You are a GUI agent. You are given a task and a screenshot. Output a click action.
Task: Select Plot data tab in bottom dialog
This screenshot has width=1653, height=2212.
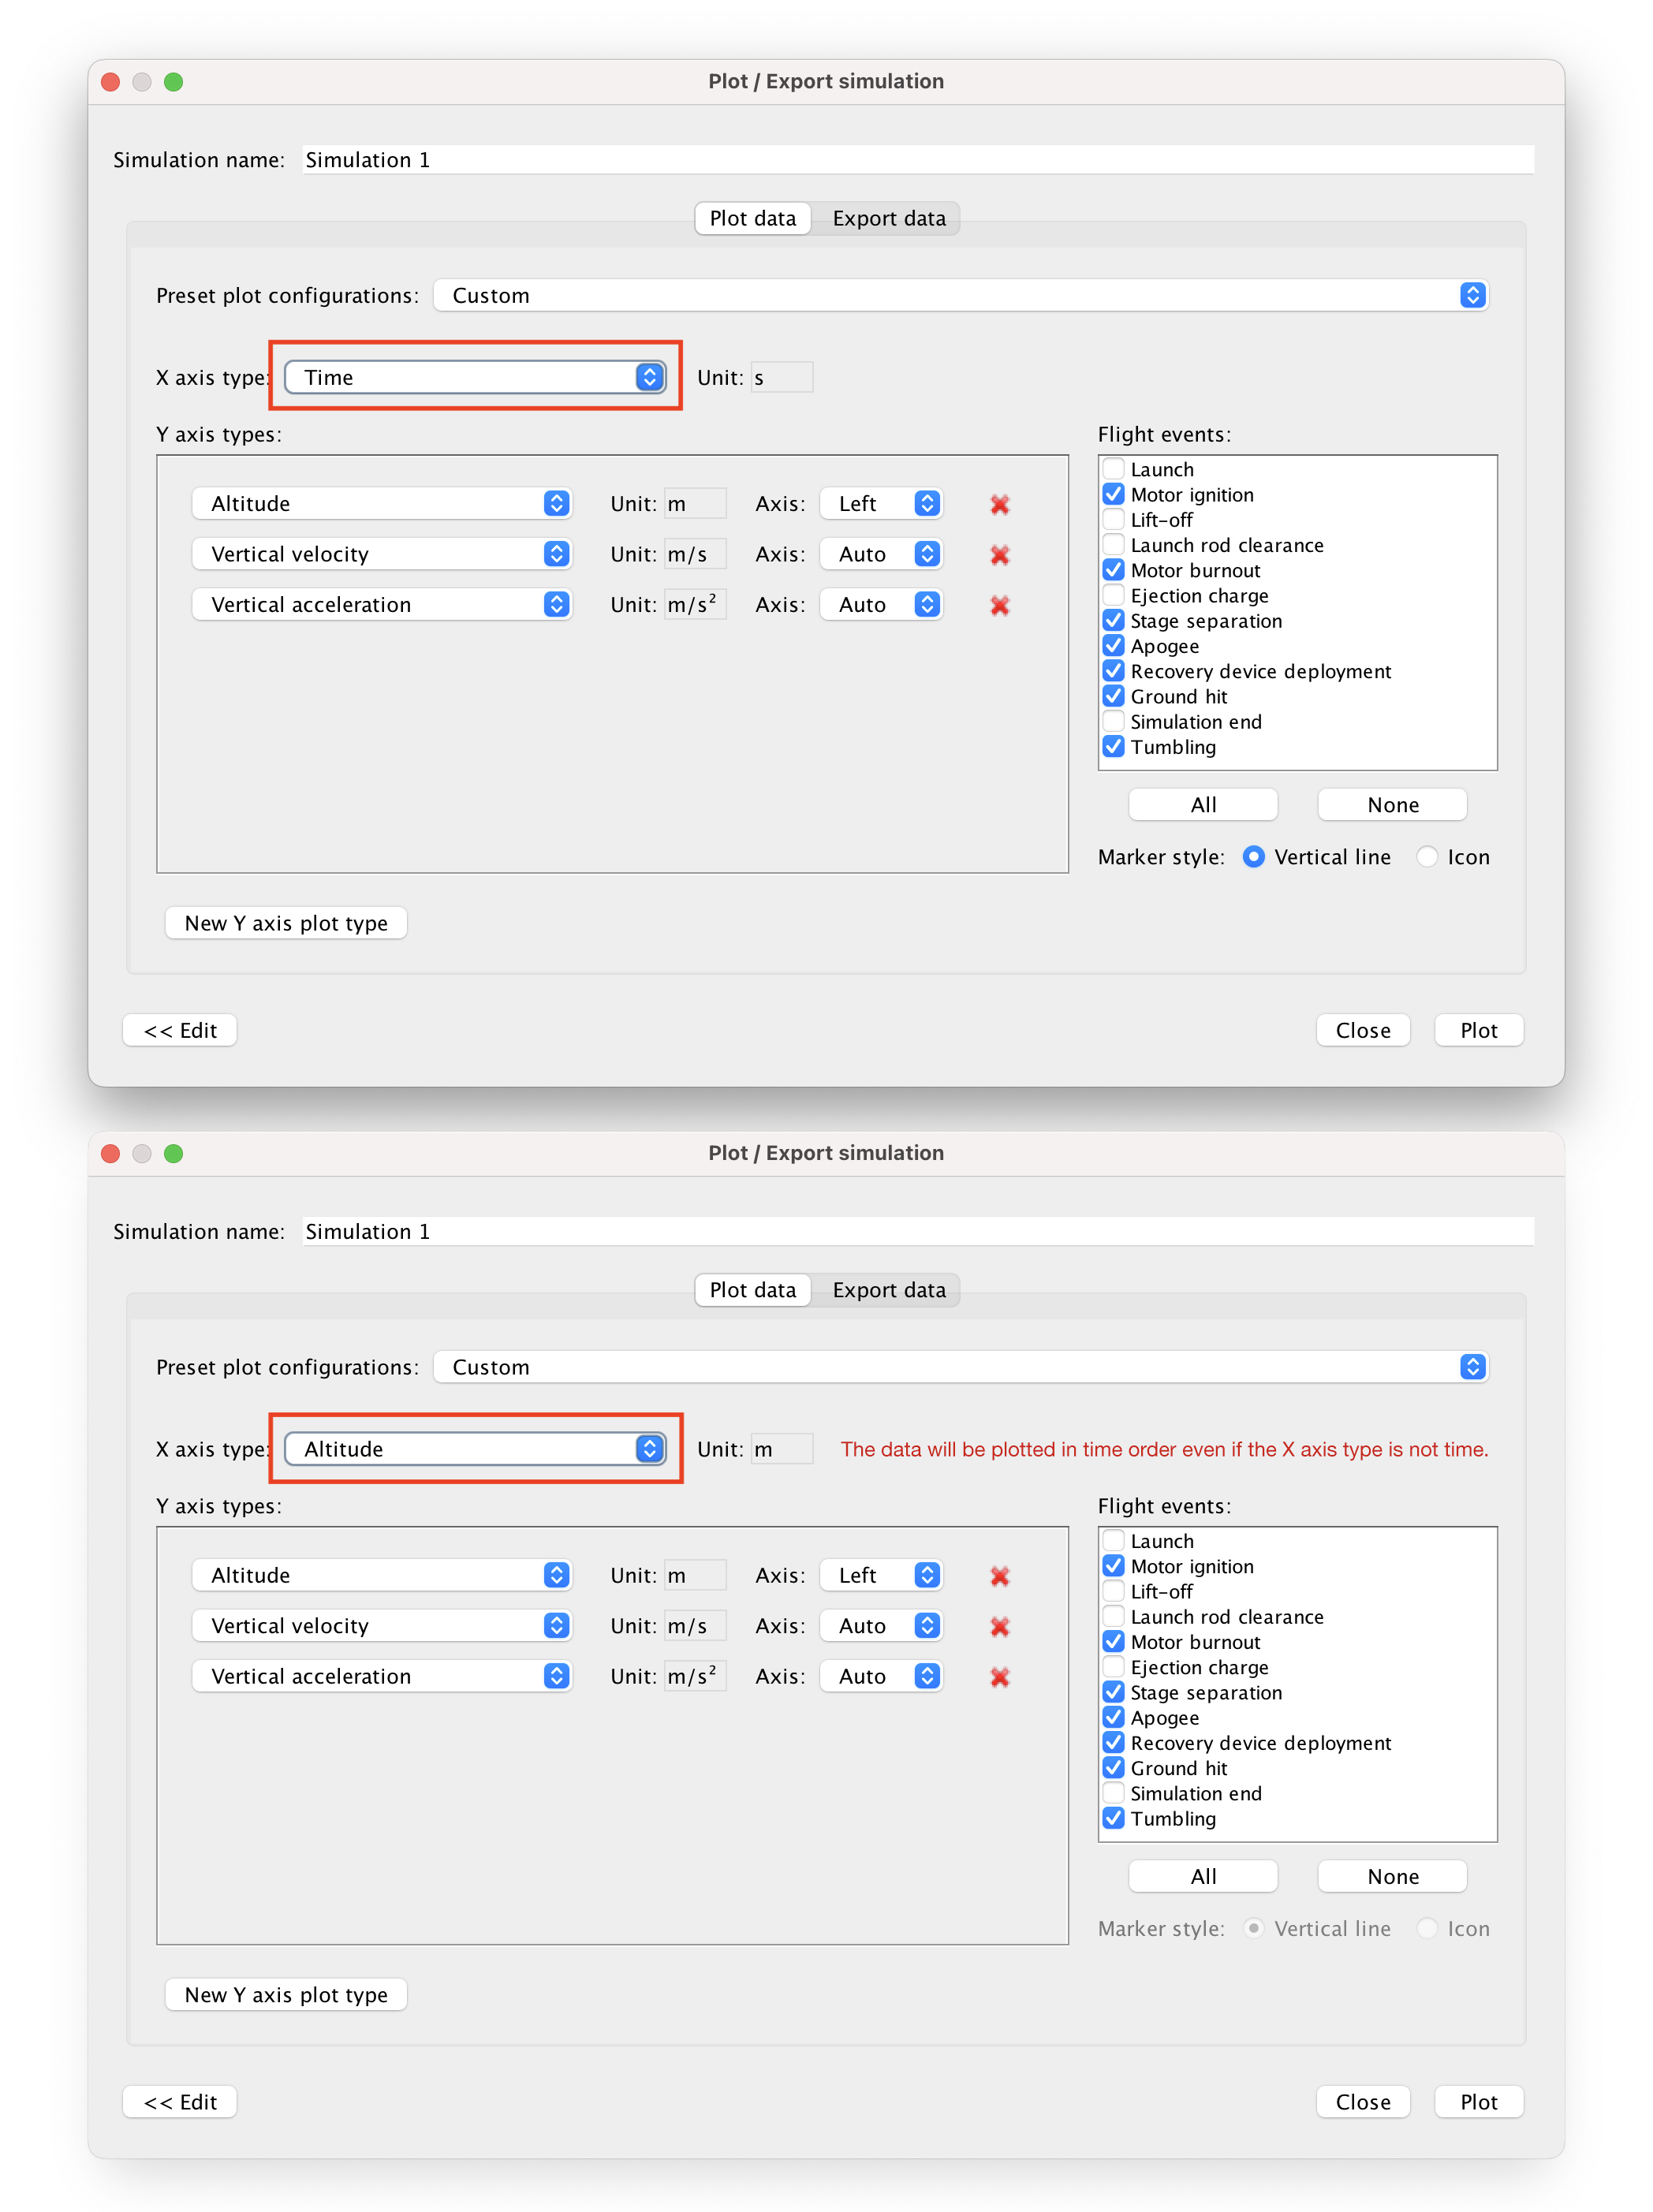tap(752, 1290)
